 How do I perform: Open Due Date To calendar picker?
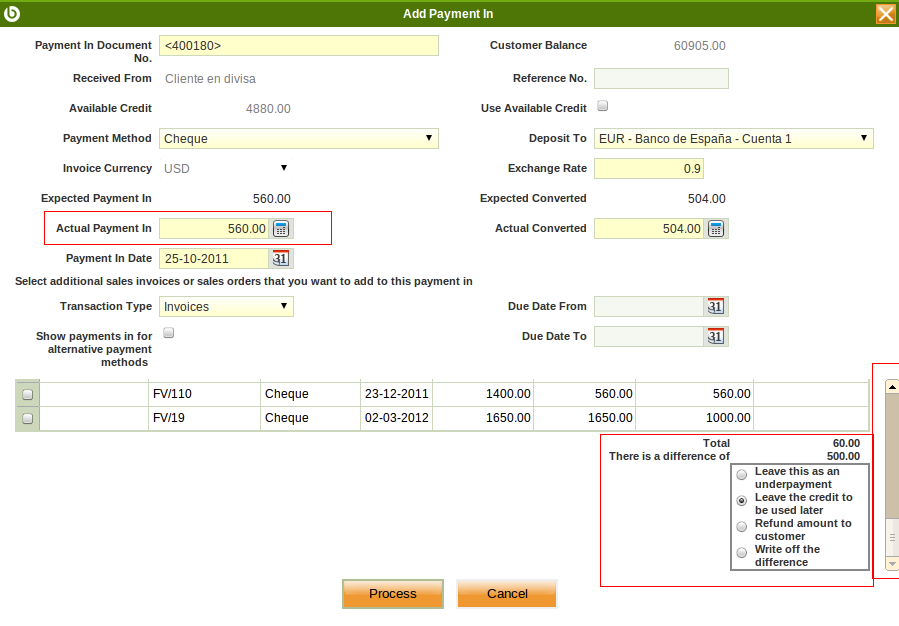(716, 337)
